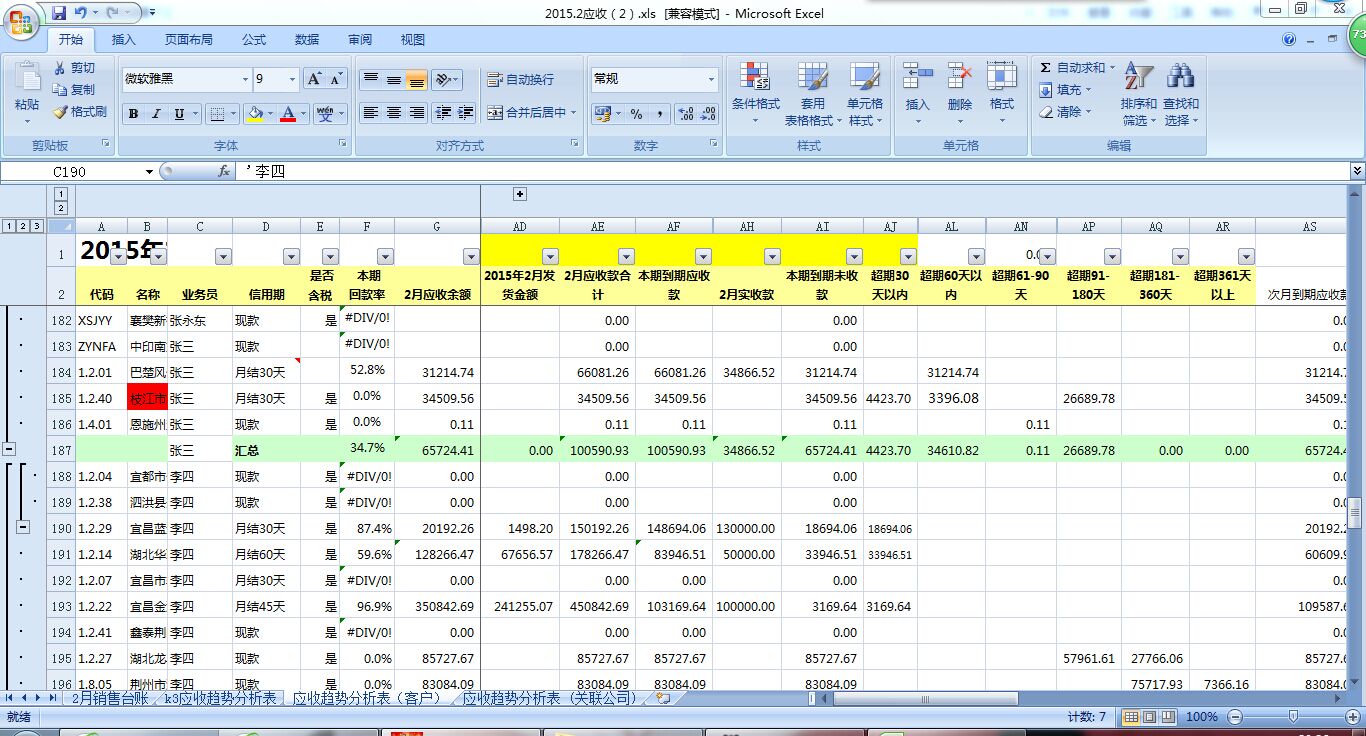The width and height of the screenshot is (1366, 736).
Task: Toggle underline formatting
Action: pyautogui.click(x=179, y=114)
